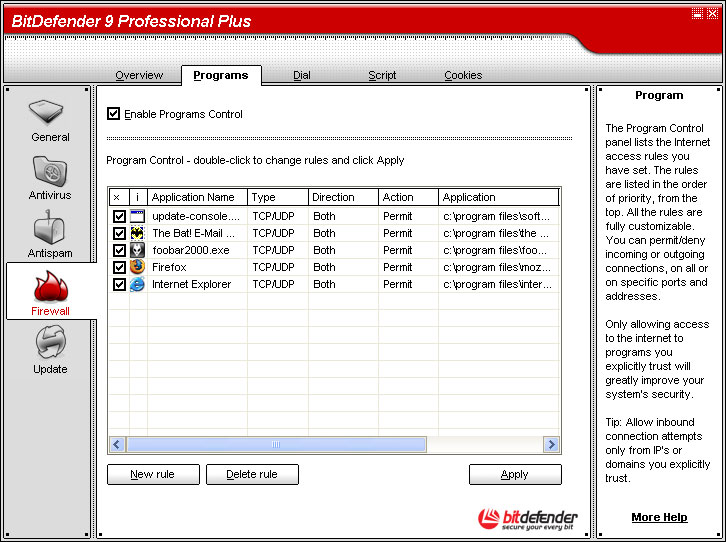Sort by Type column header
The height and width of the screenshot is (542, 726).
(278, 197)
